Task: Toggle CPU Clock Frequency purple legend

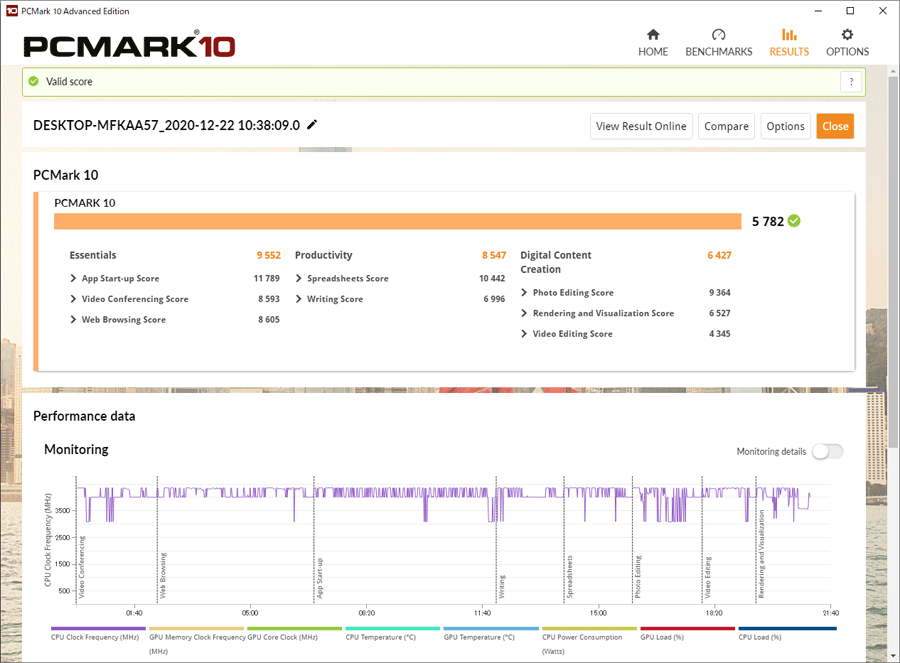Action: (98, 634)
